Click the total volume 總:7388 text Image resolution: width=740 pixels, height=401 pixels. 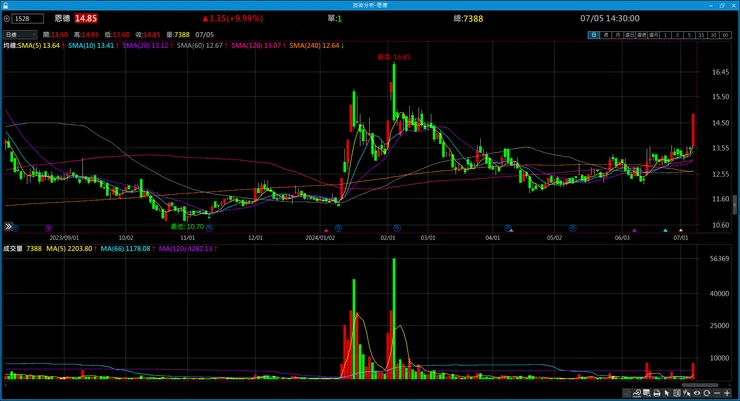(x=468, y=18)
